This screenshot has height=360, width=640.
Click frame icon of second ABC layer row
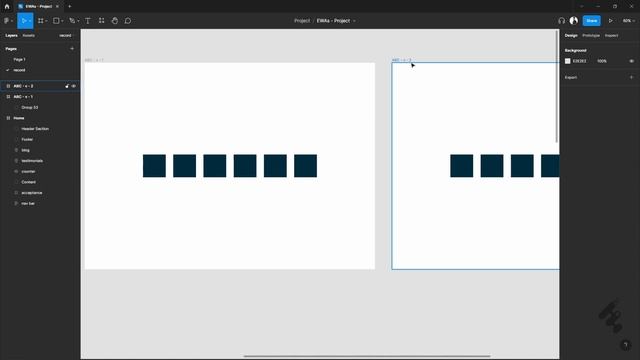click(8, 97)
